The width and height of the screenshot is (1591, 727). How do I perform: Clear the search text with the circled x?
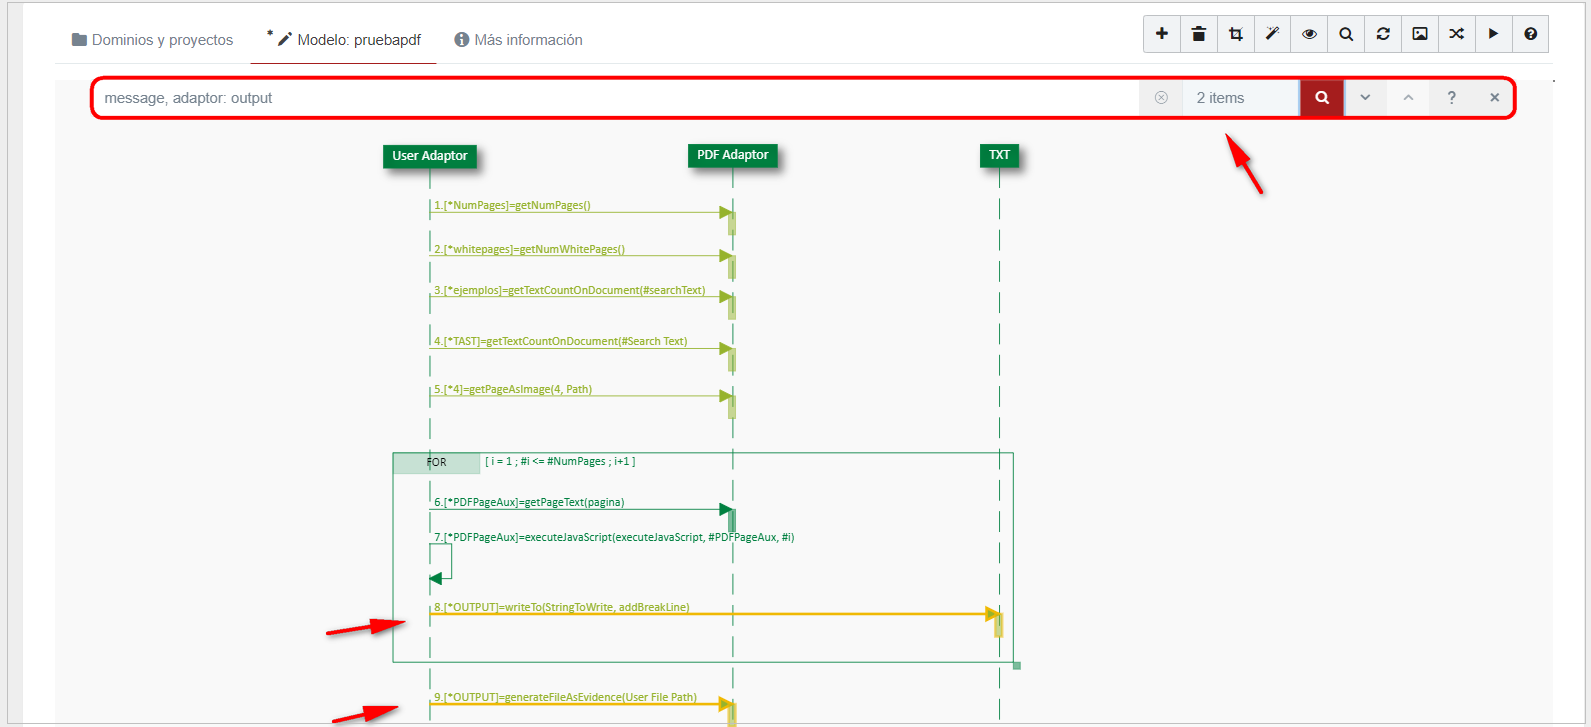(x=1161, y=98)
